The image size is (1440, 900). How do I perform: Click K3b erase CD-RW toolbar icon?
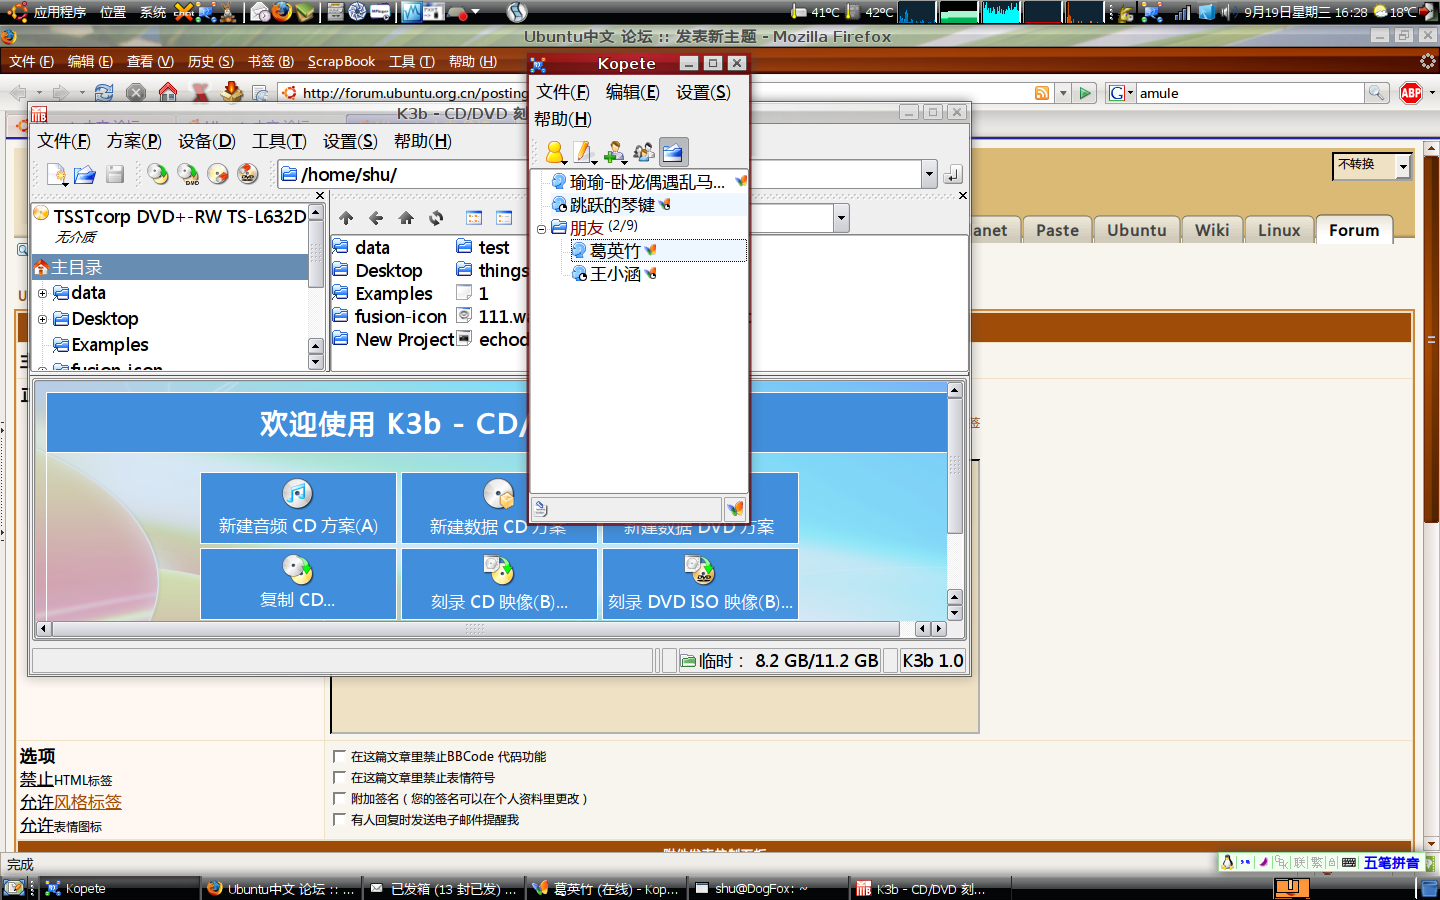pyautogui.click(x=217, y=174)
